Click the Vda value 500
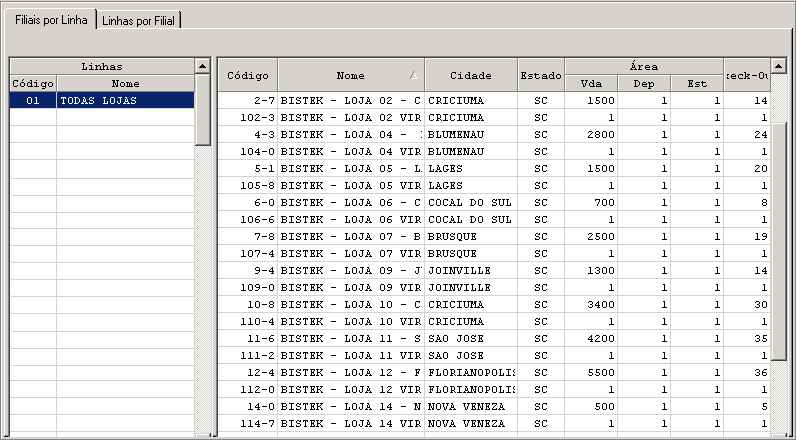This screenshot has height=441, width=797. (x=591, y=407)
